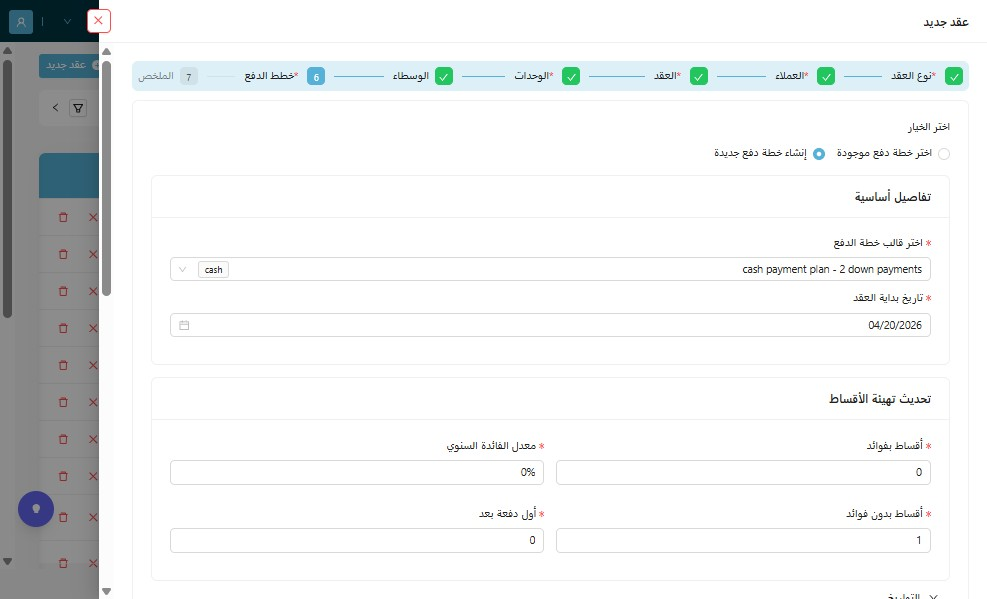Focus the معدل الفائدة السنوي input field
This screenshot has width=987, height=599.
[357, 473]
